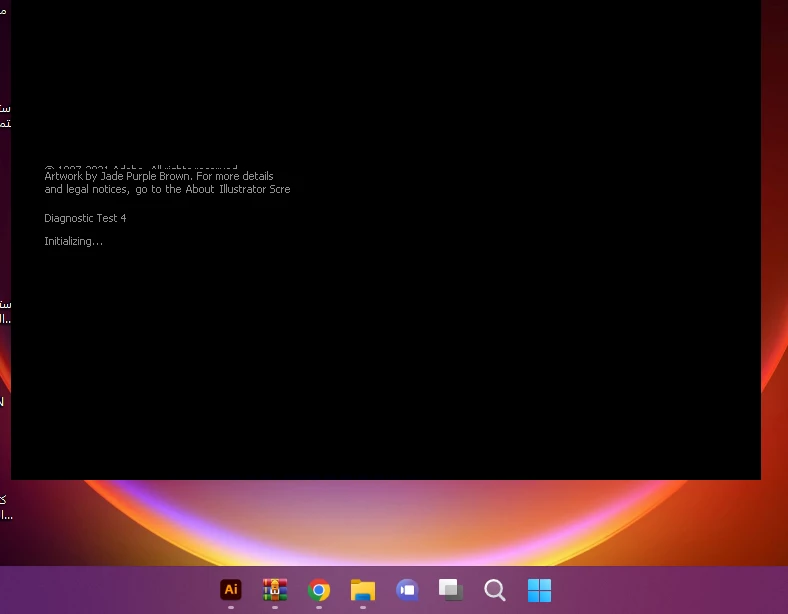Click the 'Diagnostic Test 4' splash text

pyautogui.click(x=85, y=218)
